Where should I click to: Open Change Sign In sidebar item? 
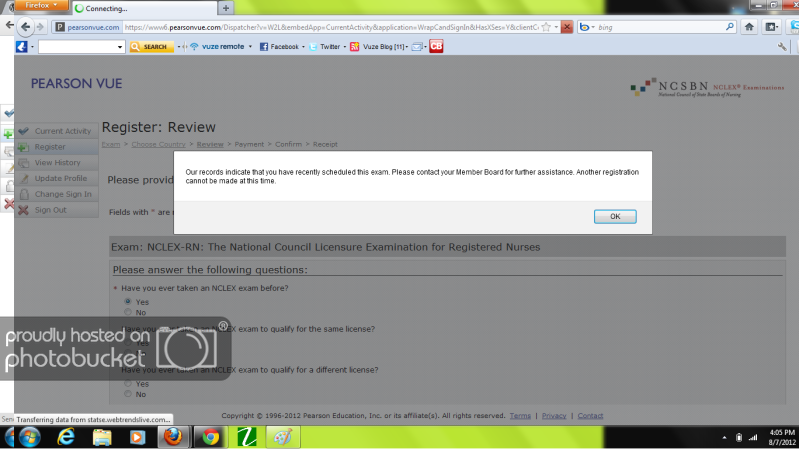[57, 194]
